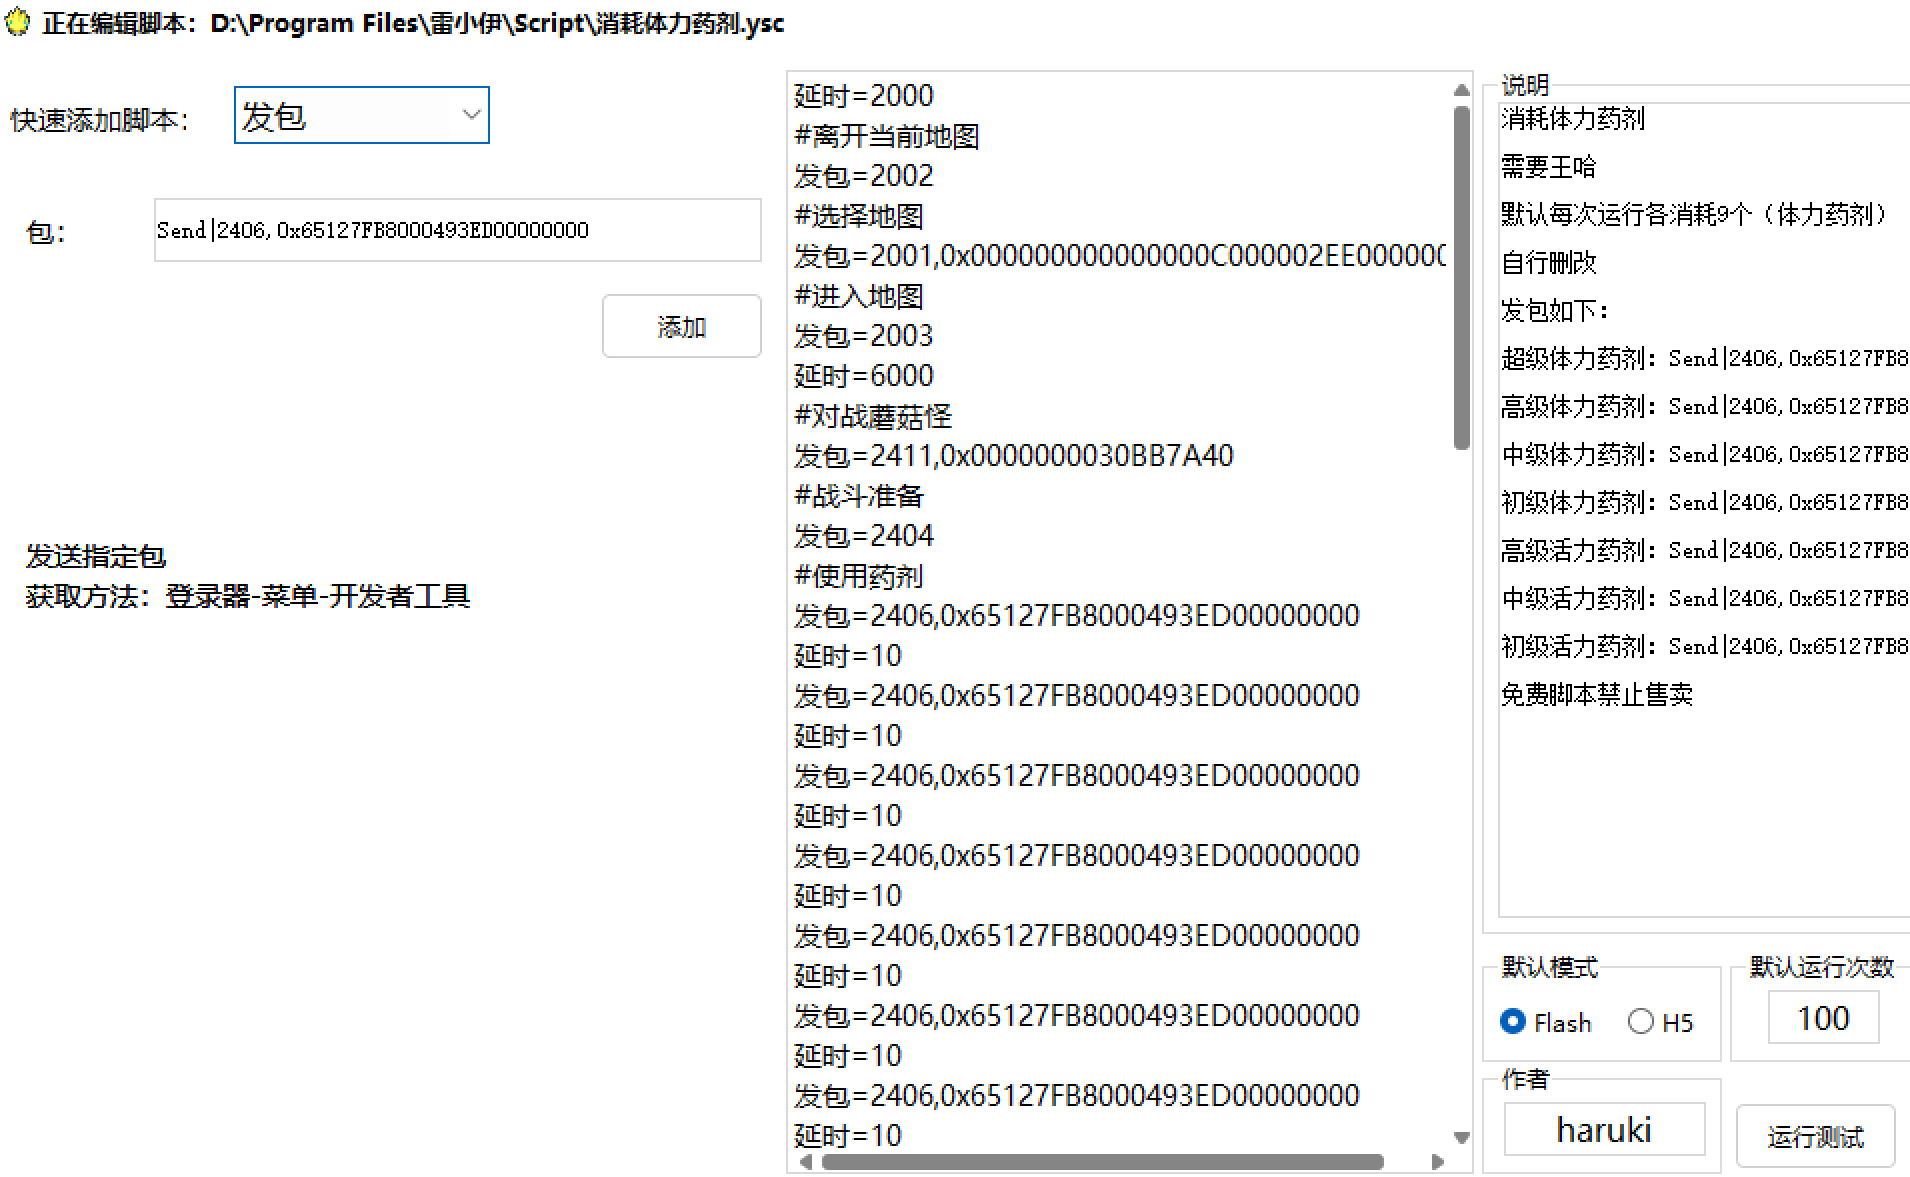This screenshot has height=1177, width=1910.
Task: Click the 默认运行次数 field showing 100
Action: pos(1822,1018)
